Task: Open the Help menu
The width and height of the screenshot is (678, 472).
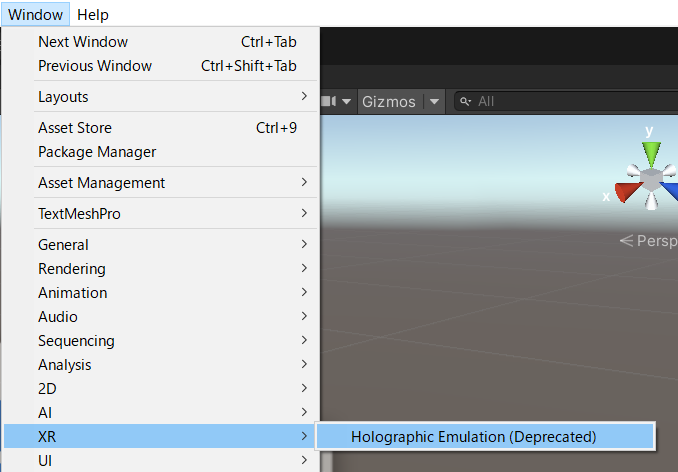Action: [93, 15]
